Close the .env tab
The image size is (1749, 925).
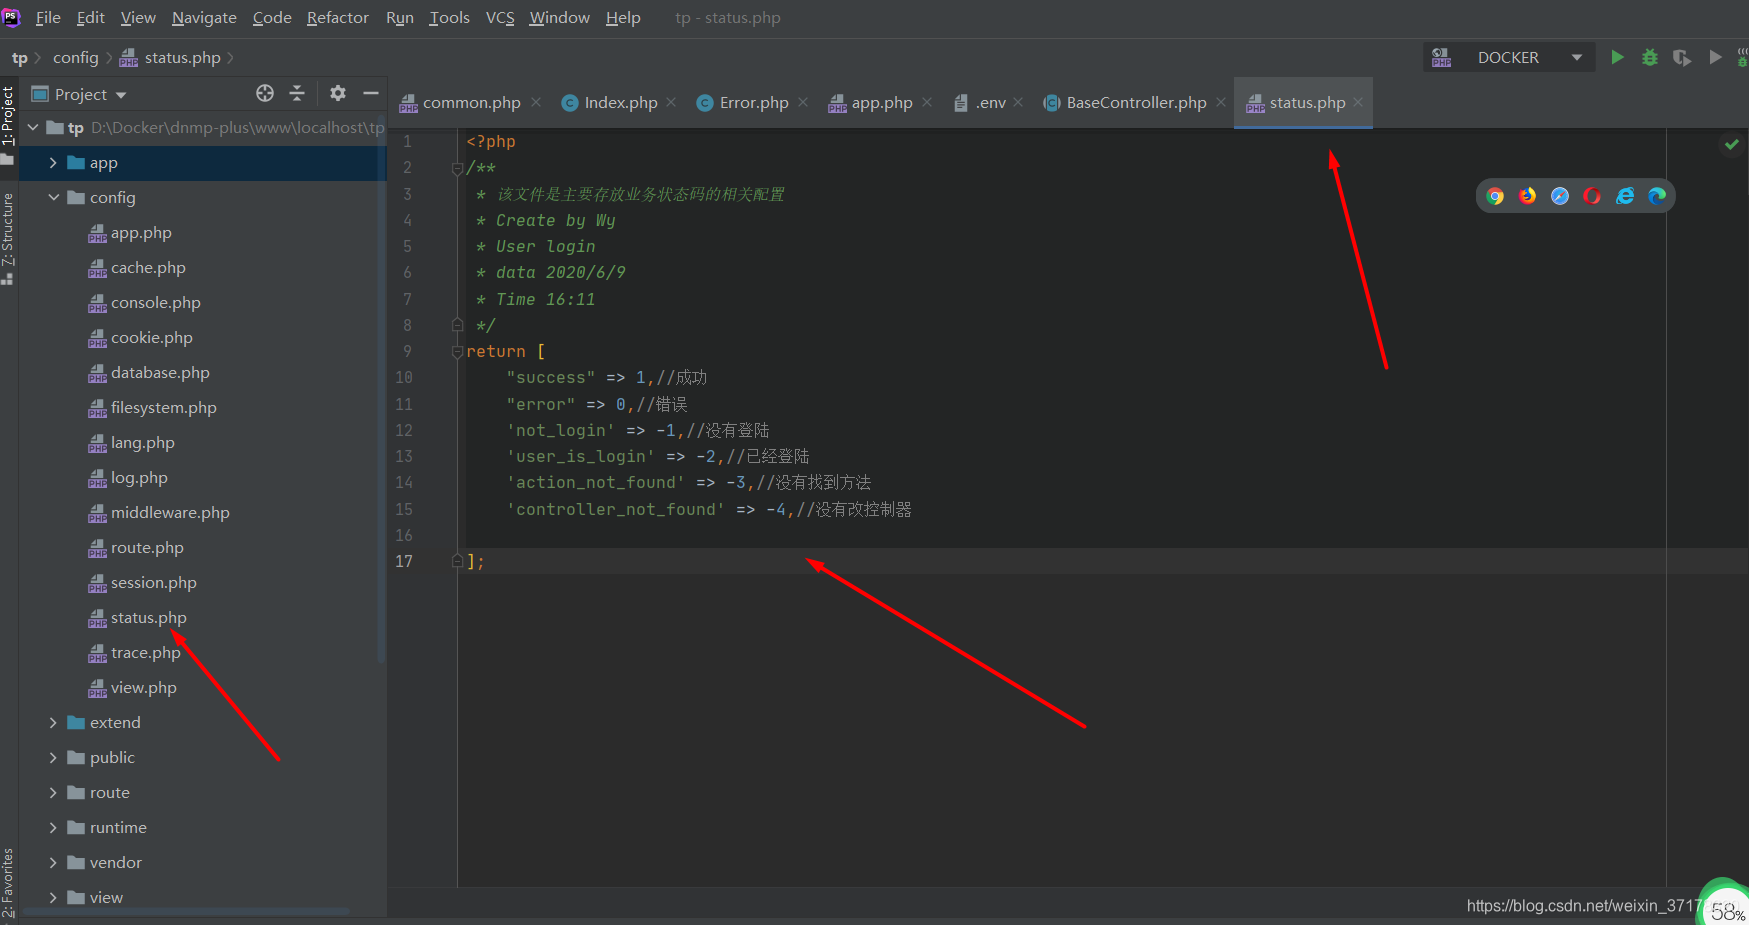click(x=1018, y=102)
